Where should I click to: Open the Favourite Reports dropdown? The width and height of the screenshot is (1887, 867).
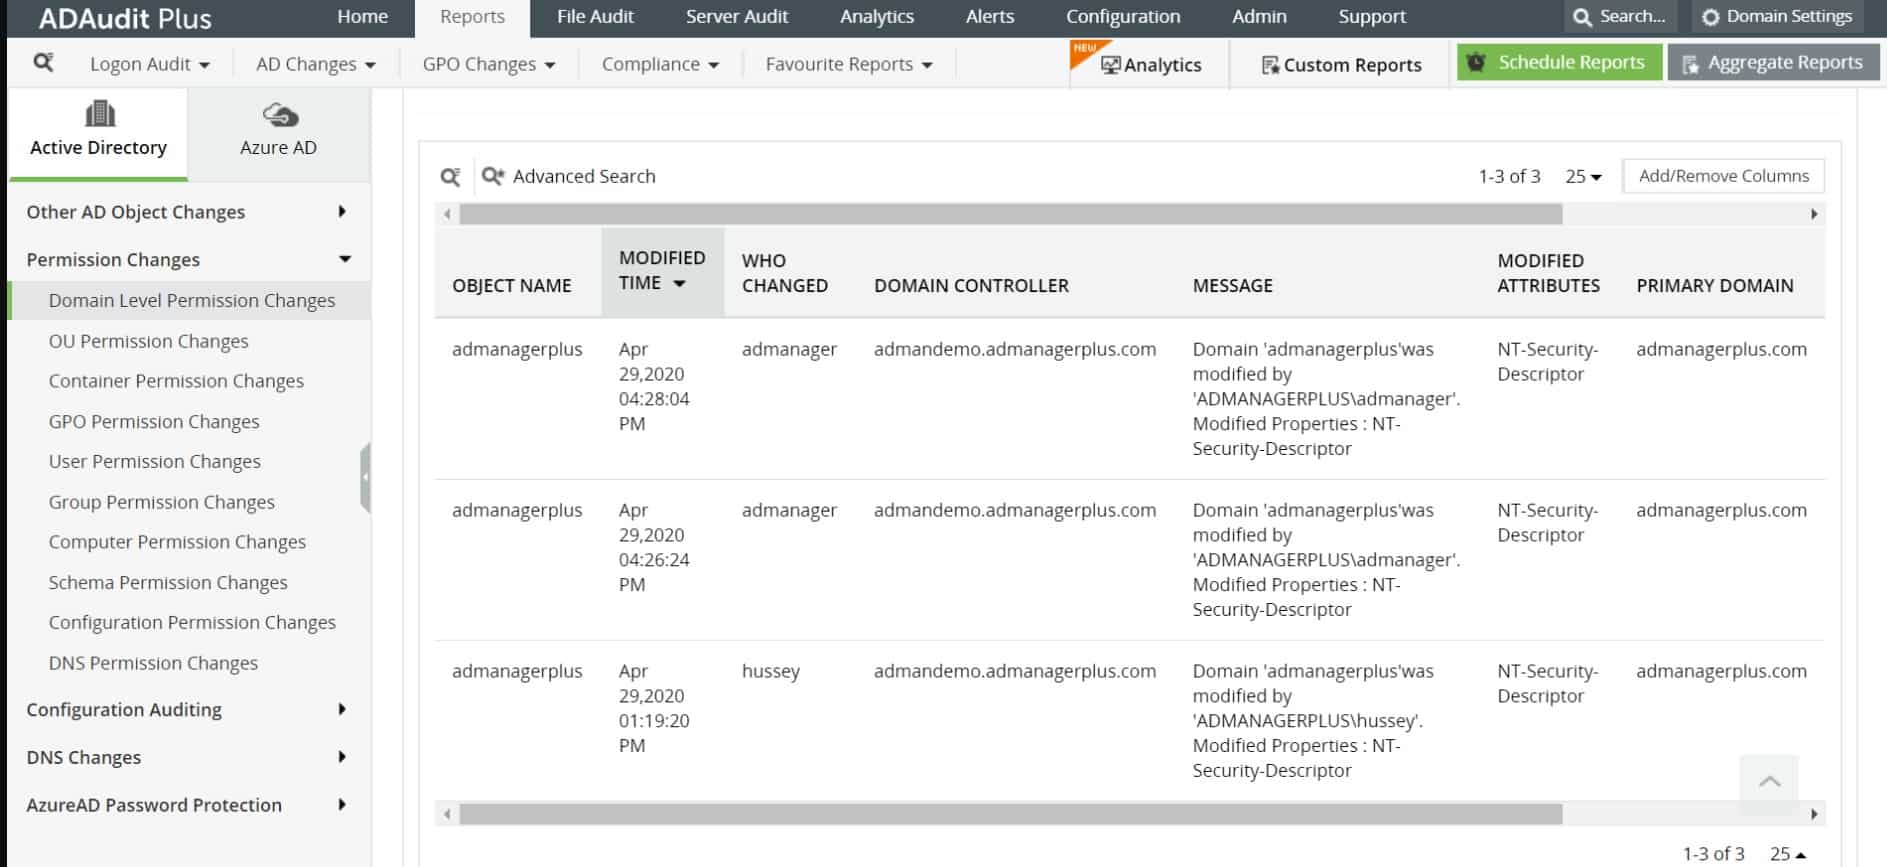pos(849,64)
